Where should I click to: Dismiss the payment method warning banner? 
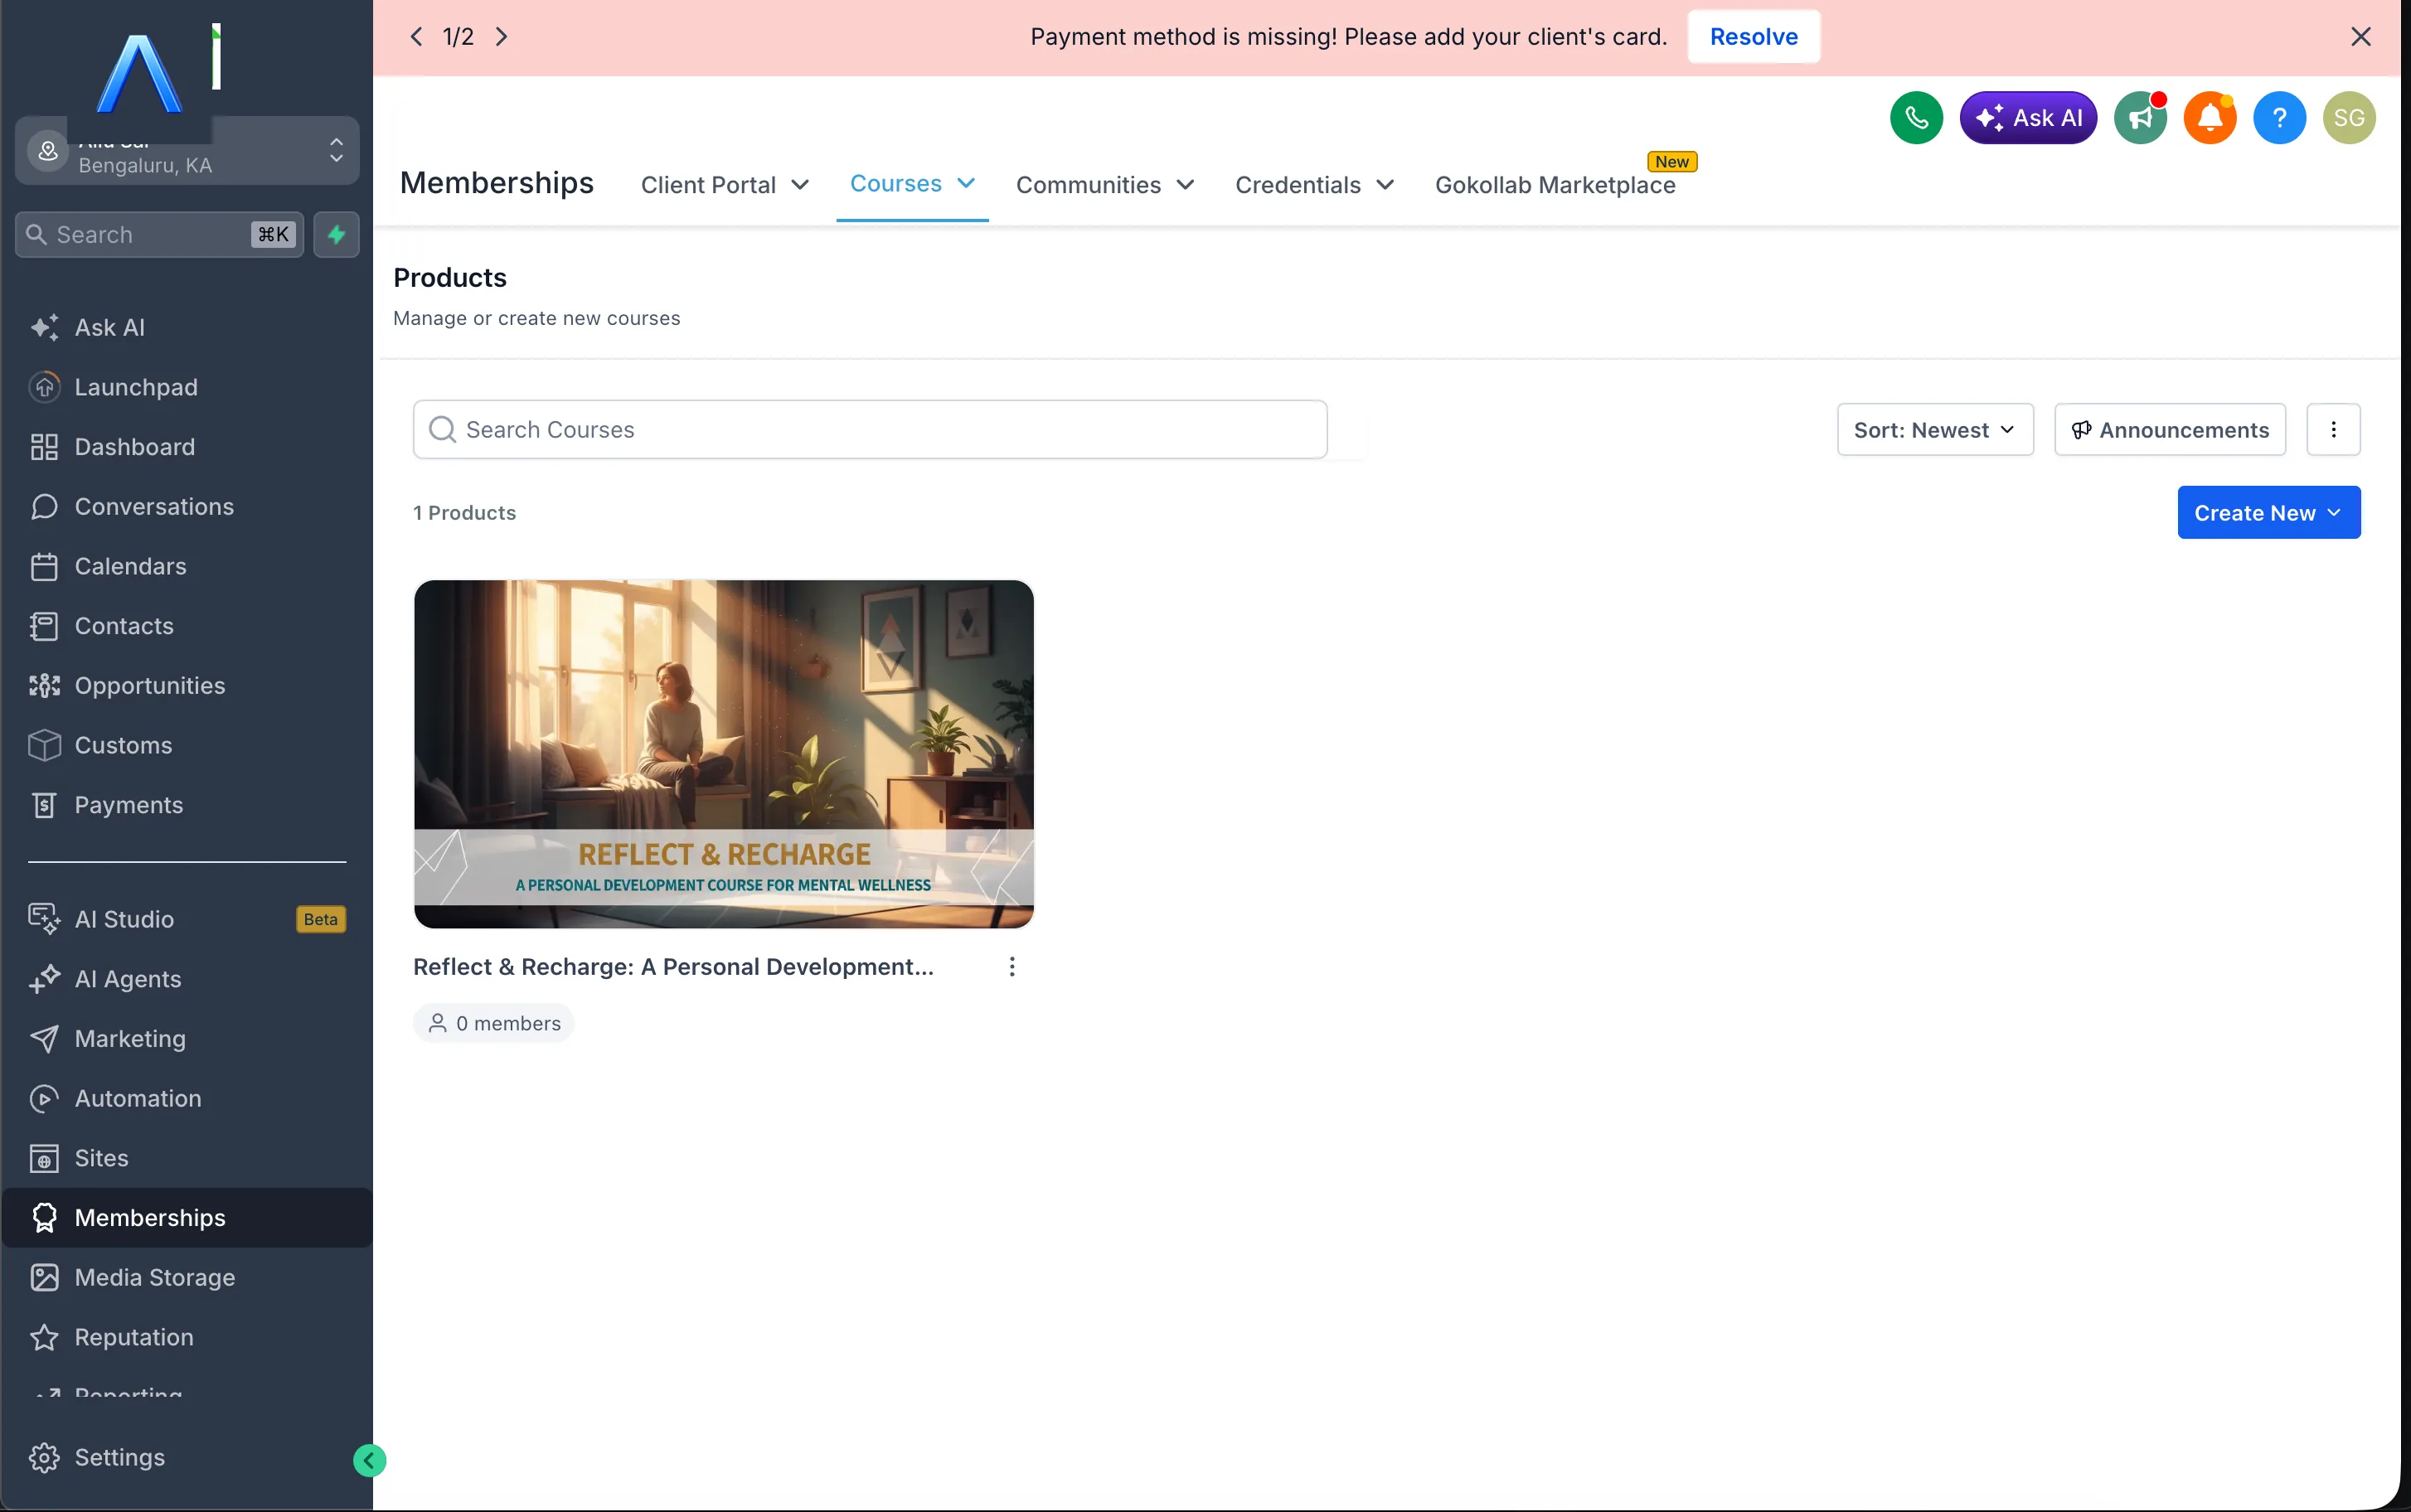2360,37
